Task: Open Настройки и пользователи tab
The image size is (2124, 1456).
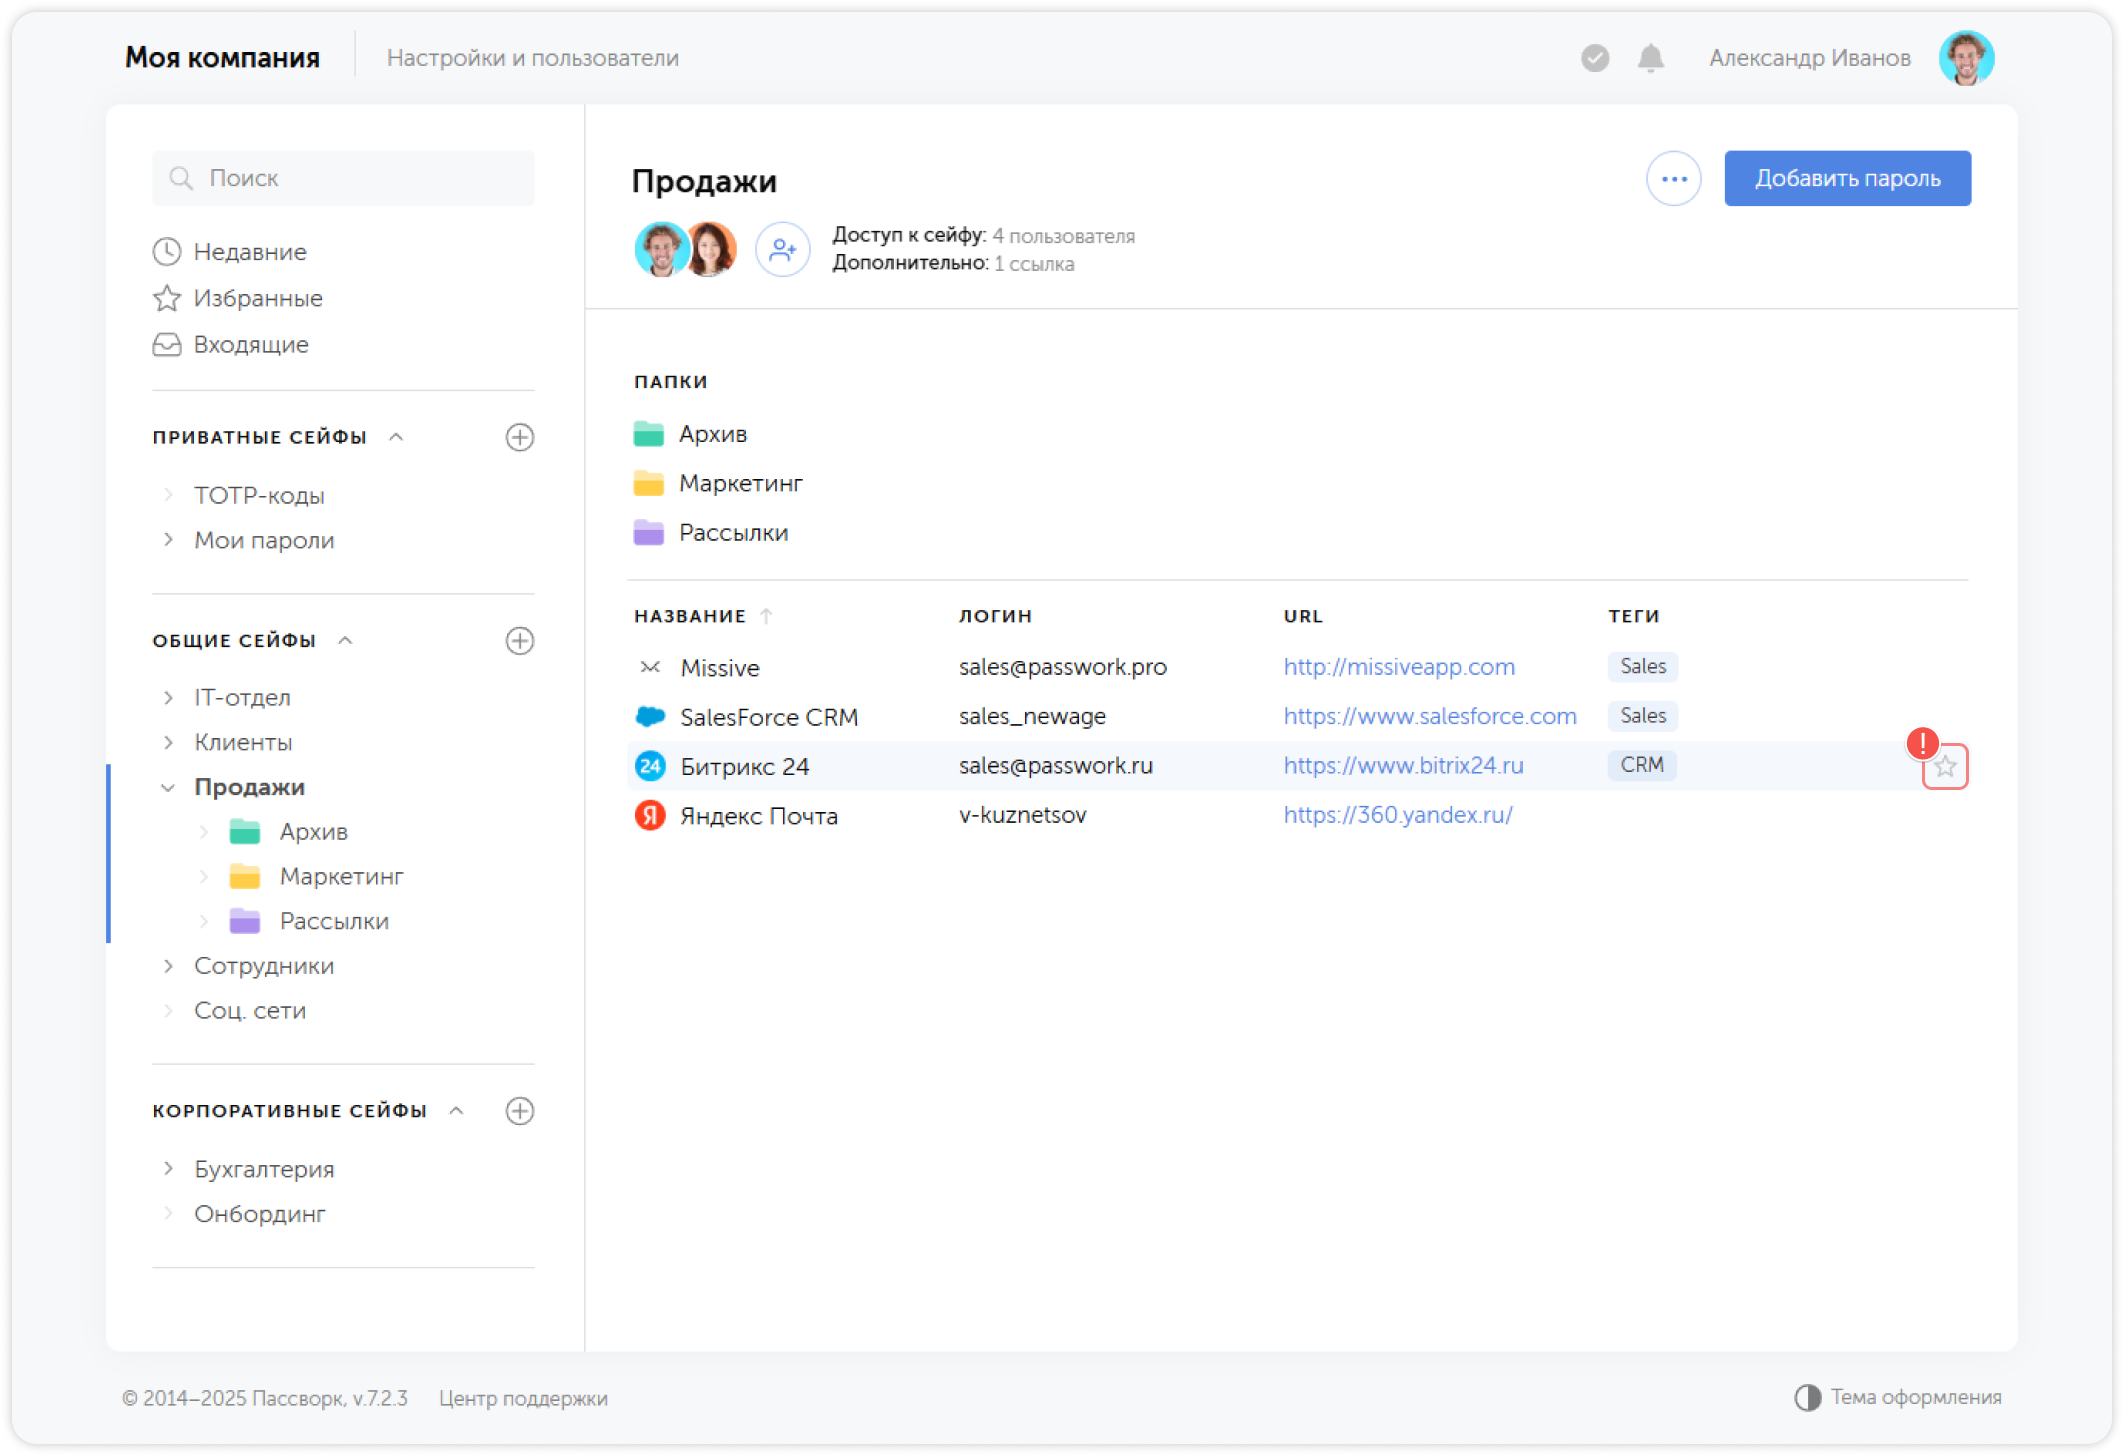Action: [532, 58]
